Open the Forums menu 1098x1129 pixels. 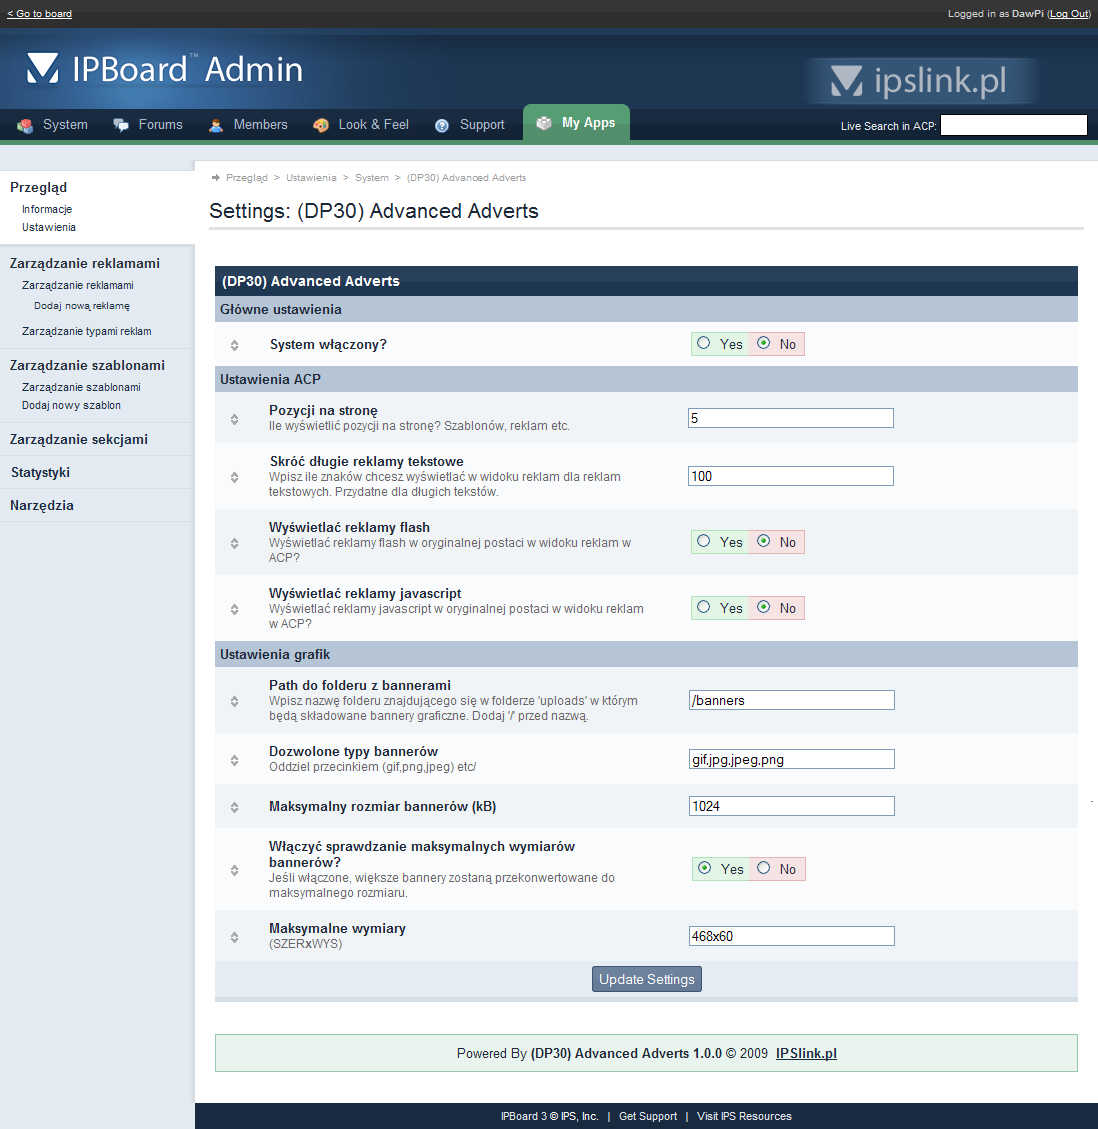[160, 125]
